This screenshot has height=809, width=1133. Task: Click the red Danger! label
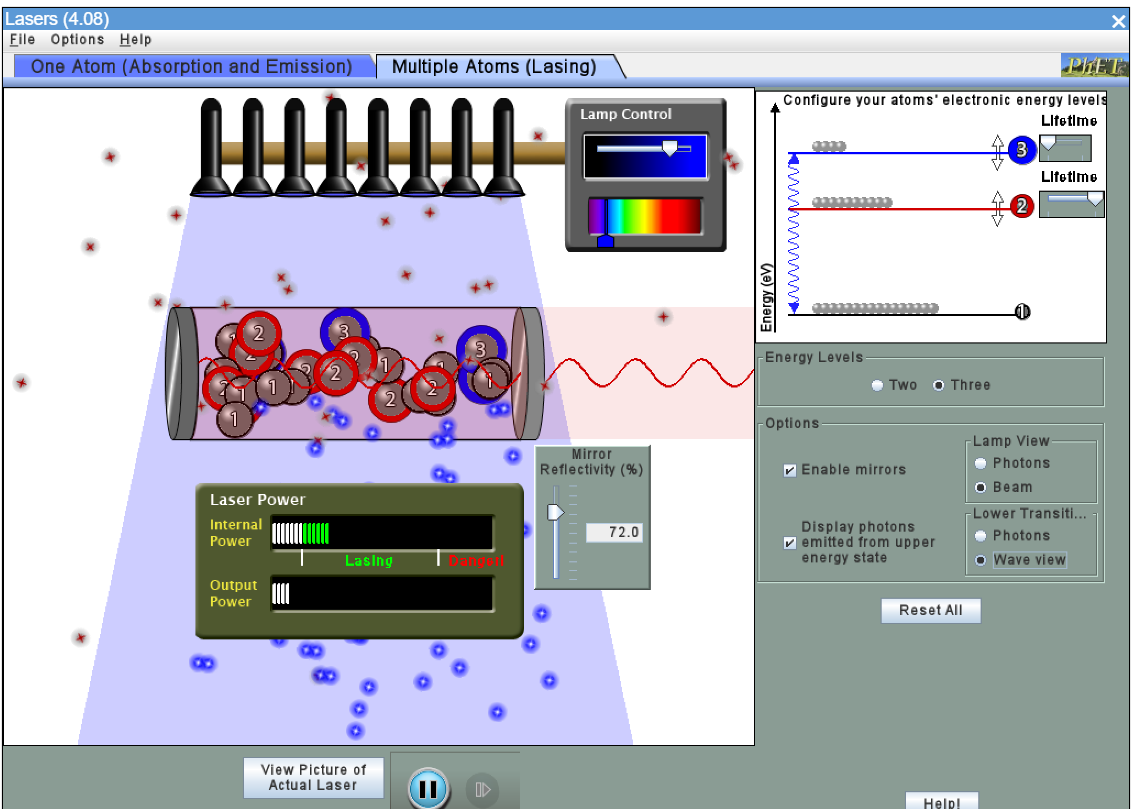[475, 561]
